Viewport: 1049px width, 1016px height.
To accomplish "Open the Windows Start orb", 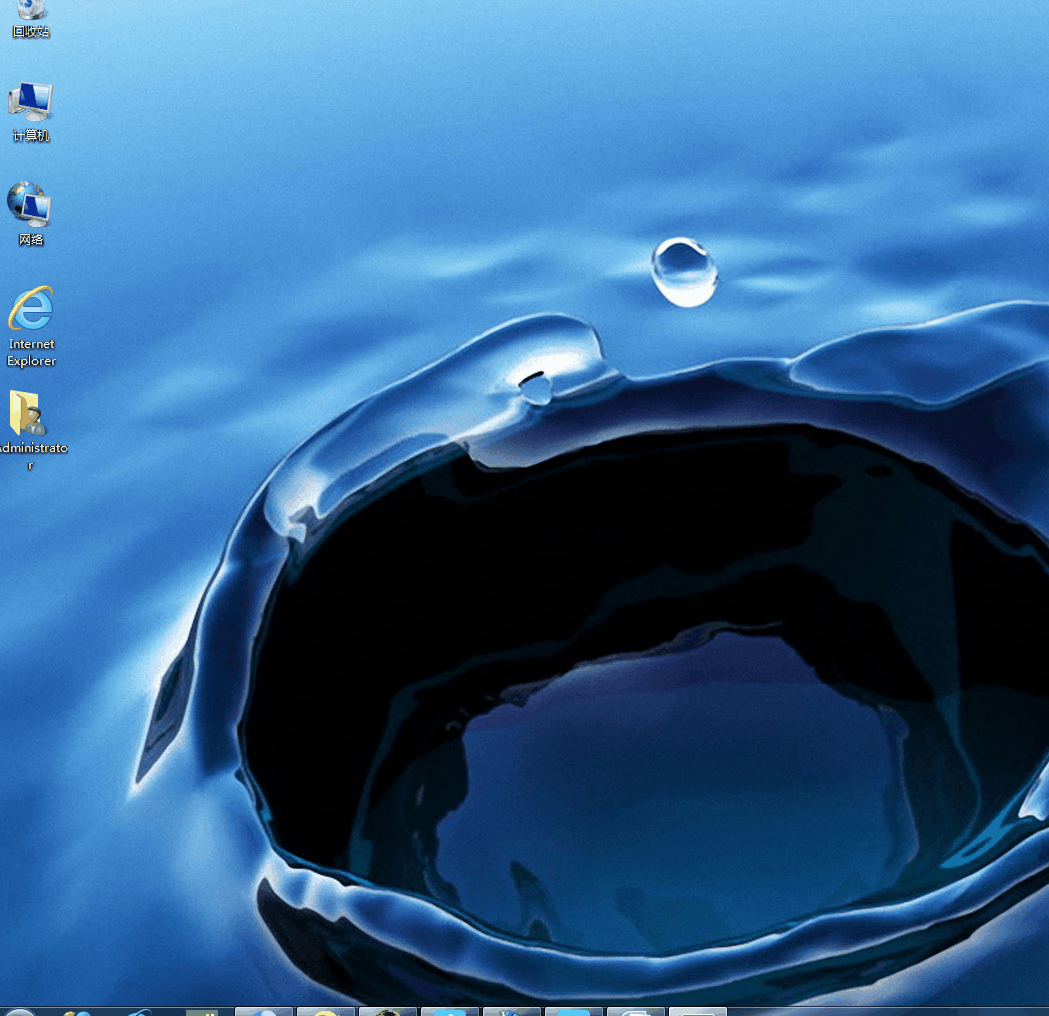I will pyautogui.click(x=19, y=1011).
